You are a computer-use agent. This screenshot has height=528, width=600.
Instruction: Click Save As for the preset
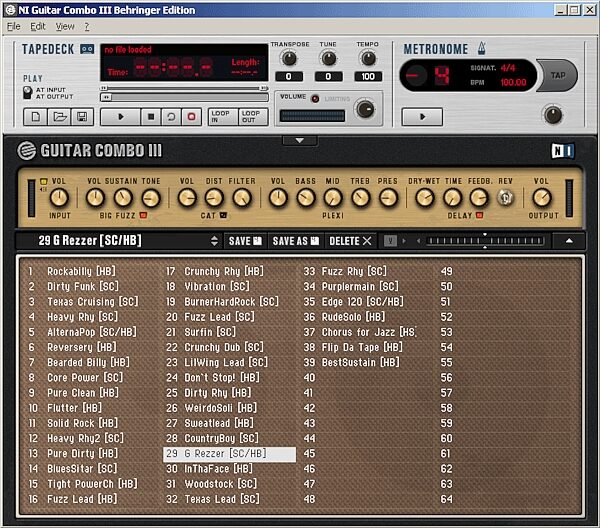coord(295,241)
